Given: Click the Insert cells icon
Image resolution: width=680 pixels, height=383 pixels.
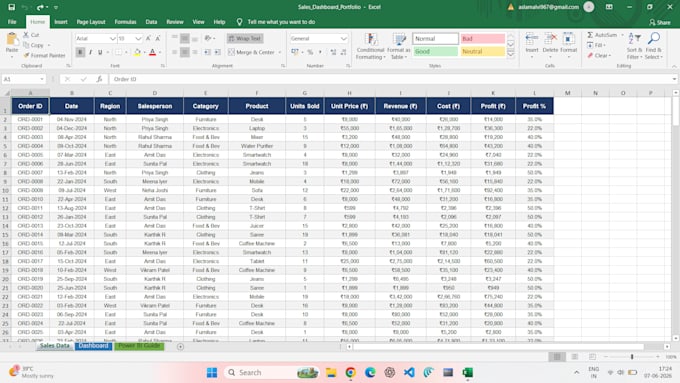Looking at the screenshot, I should point(531,39).
